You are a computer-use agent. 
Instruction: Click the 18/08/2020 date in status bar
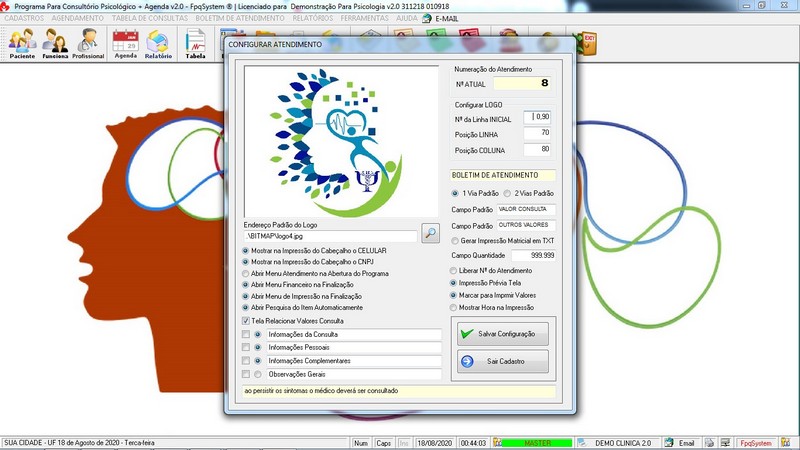click(x=434, y=443)
